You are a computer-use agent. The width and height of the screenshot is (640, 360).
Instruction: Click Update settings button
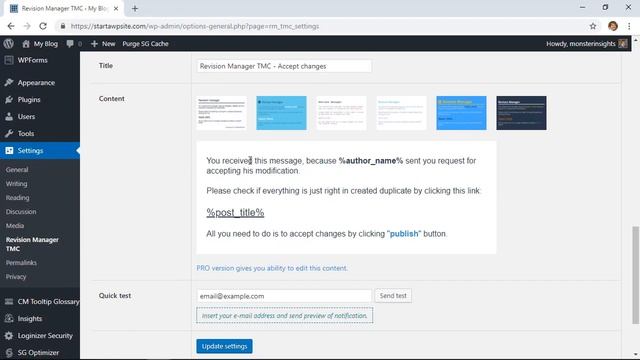pyautogui.click(x=224, y=346)
